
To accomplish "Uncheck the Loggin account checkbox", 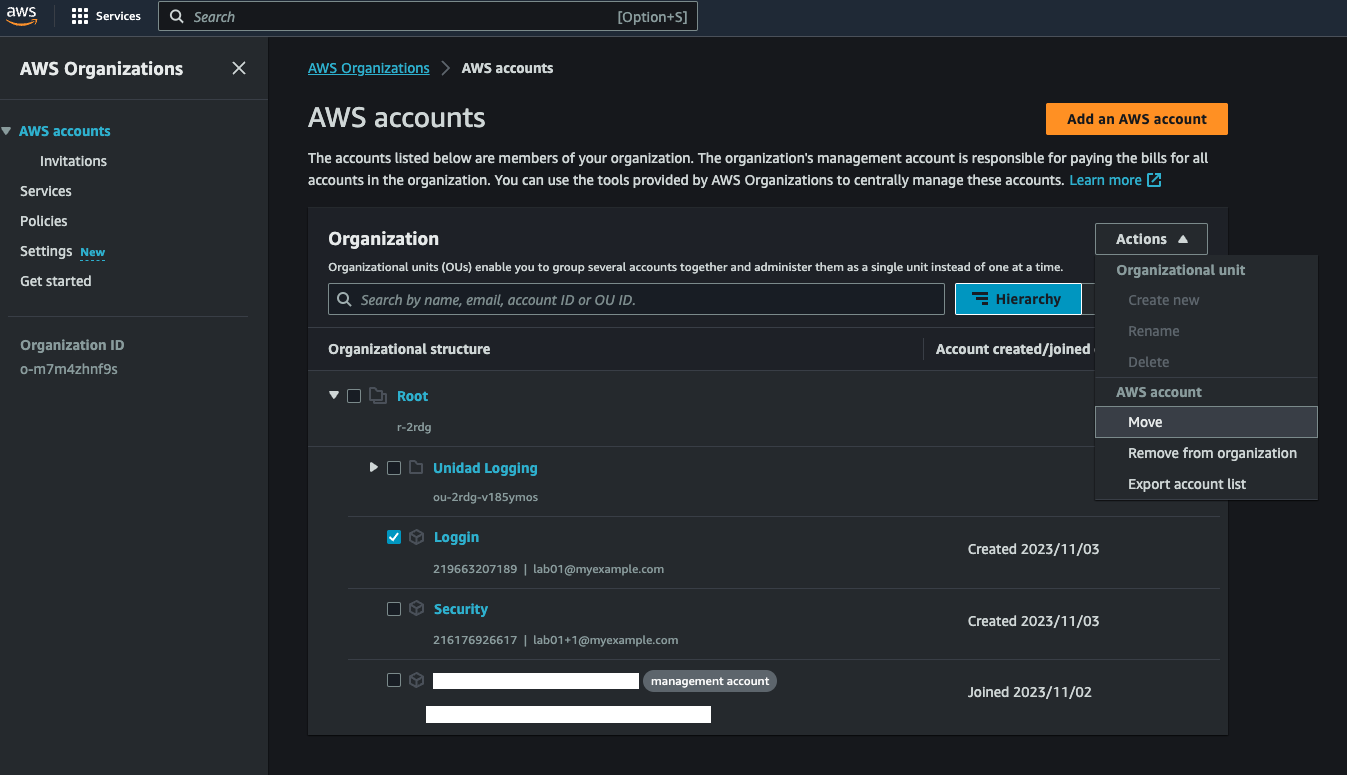I will click(x=394, y=537).
